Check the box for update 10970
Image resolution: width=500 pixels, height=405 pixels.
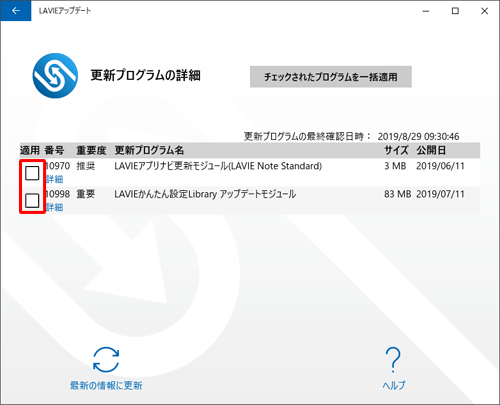tap(32, 173)
